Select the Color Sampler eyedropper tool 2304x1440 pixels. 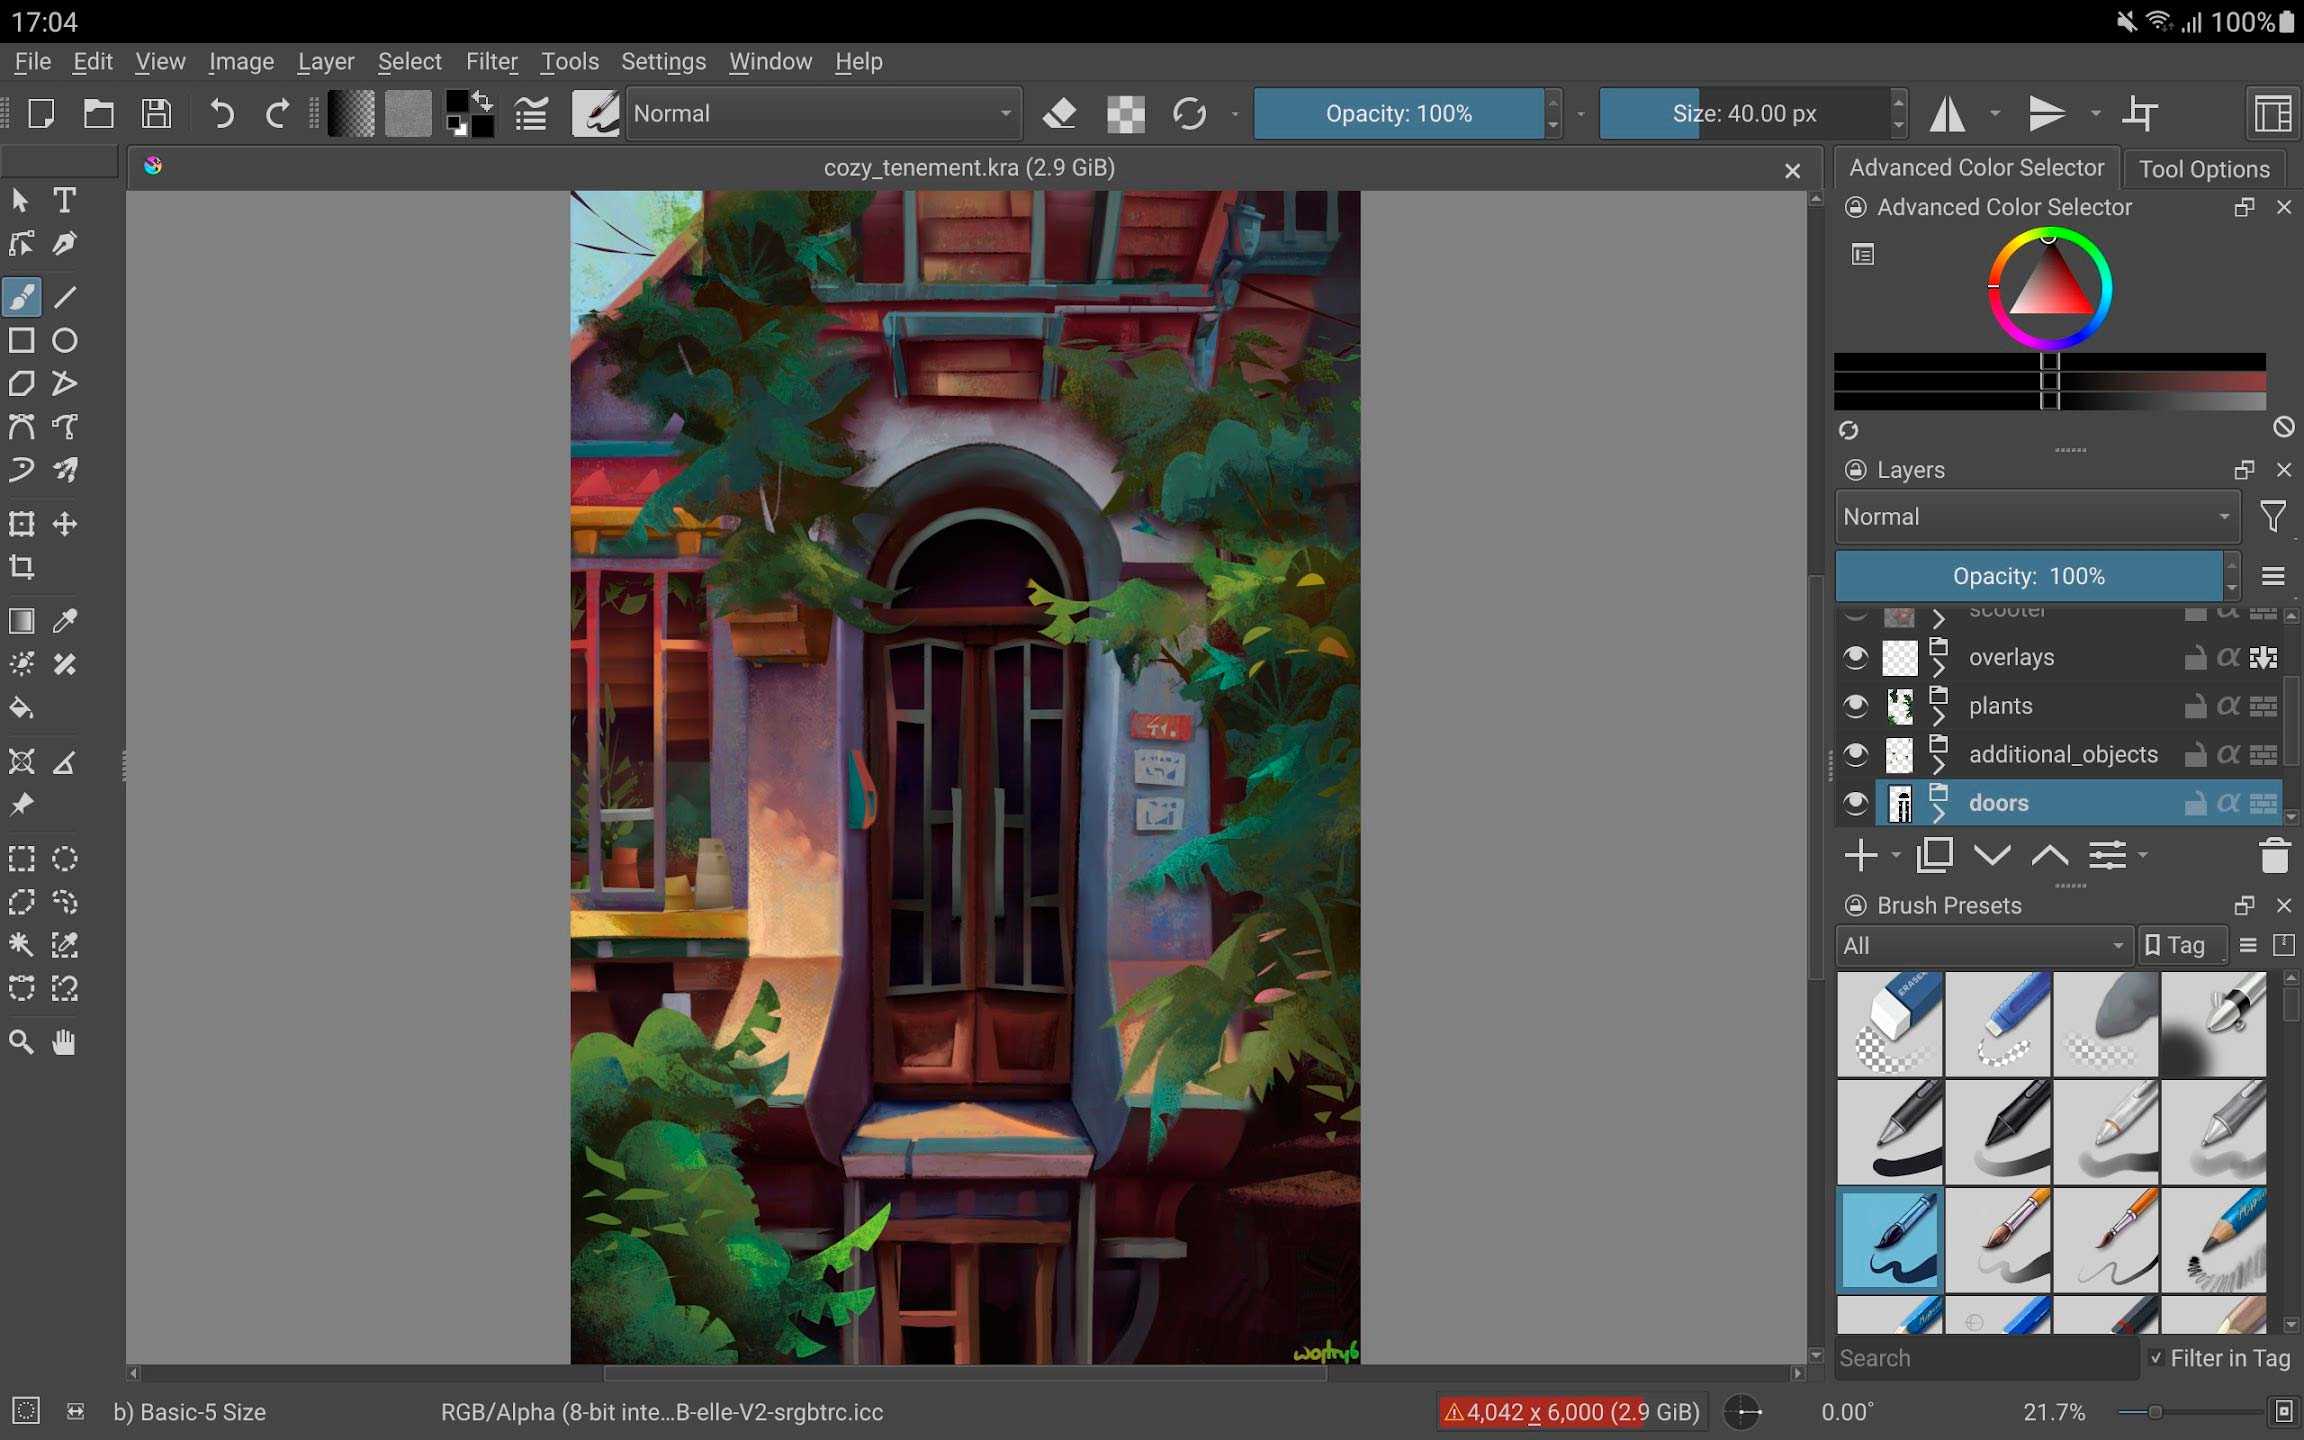click(65, 620)
